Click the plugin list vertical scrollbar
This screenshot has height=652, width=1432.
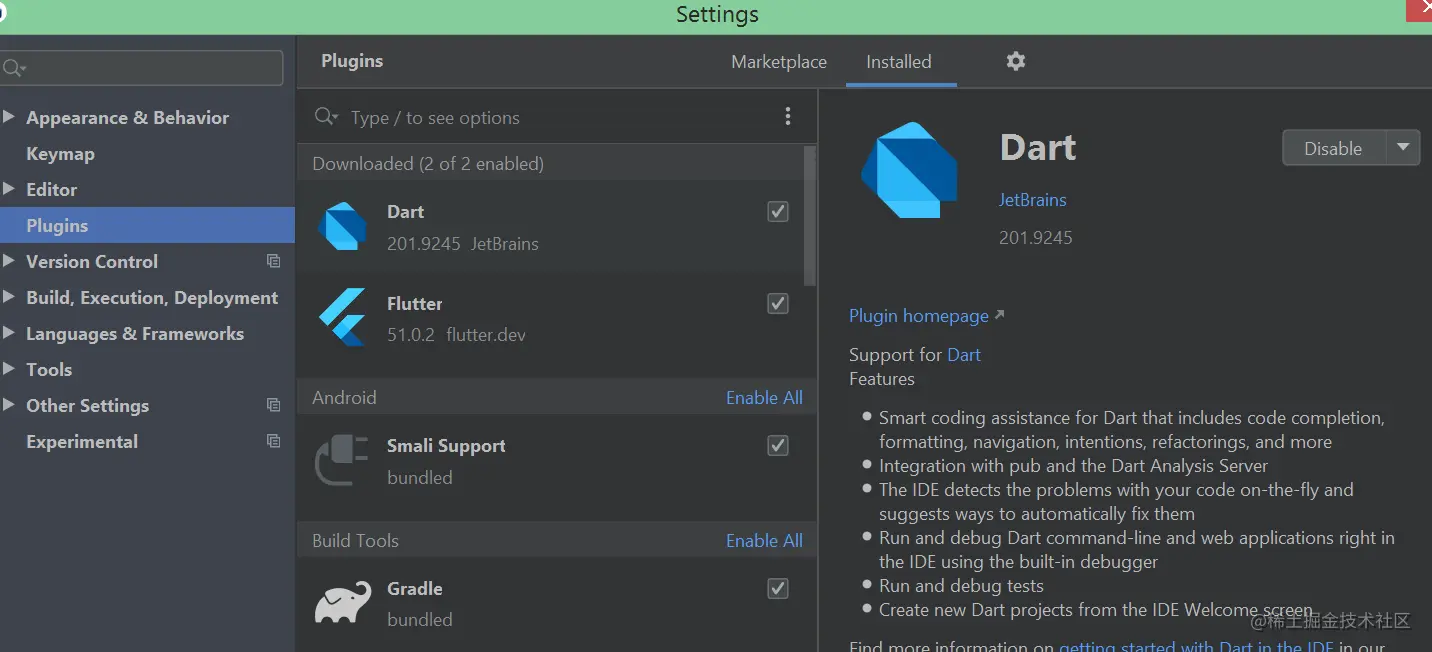(x=810, y=215)
